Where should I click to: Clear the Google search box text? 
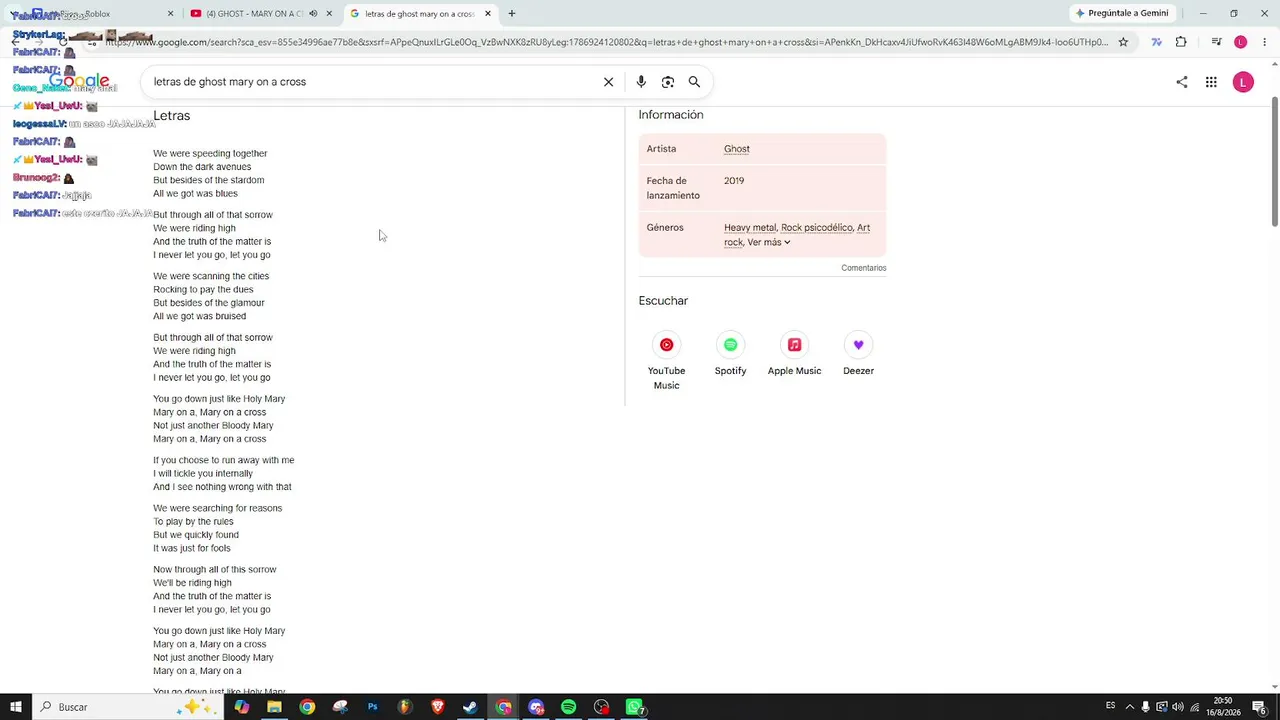click(x=608, y=82)
